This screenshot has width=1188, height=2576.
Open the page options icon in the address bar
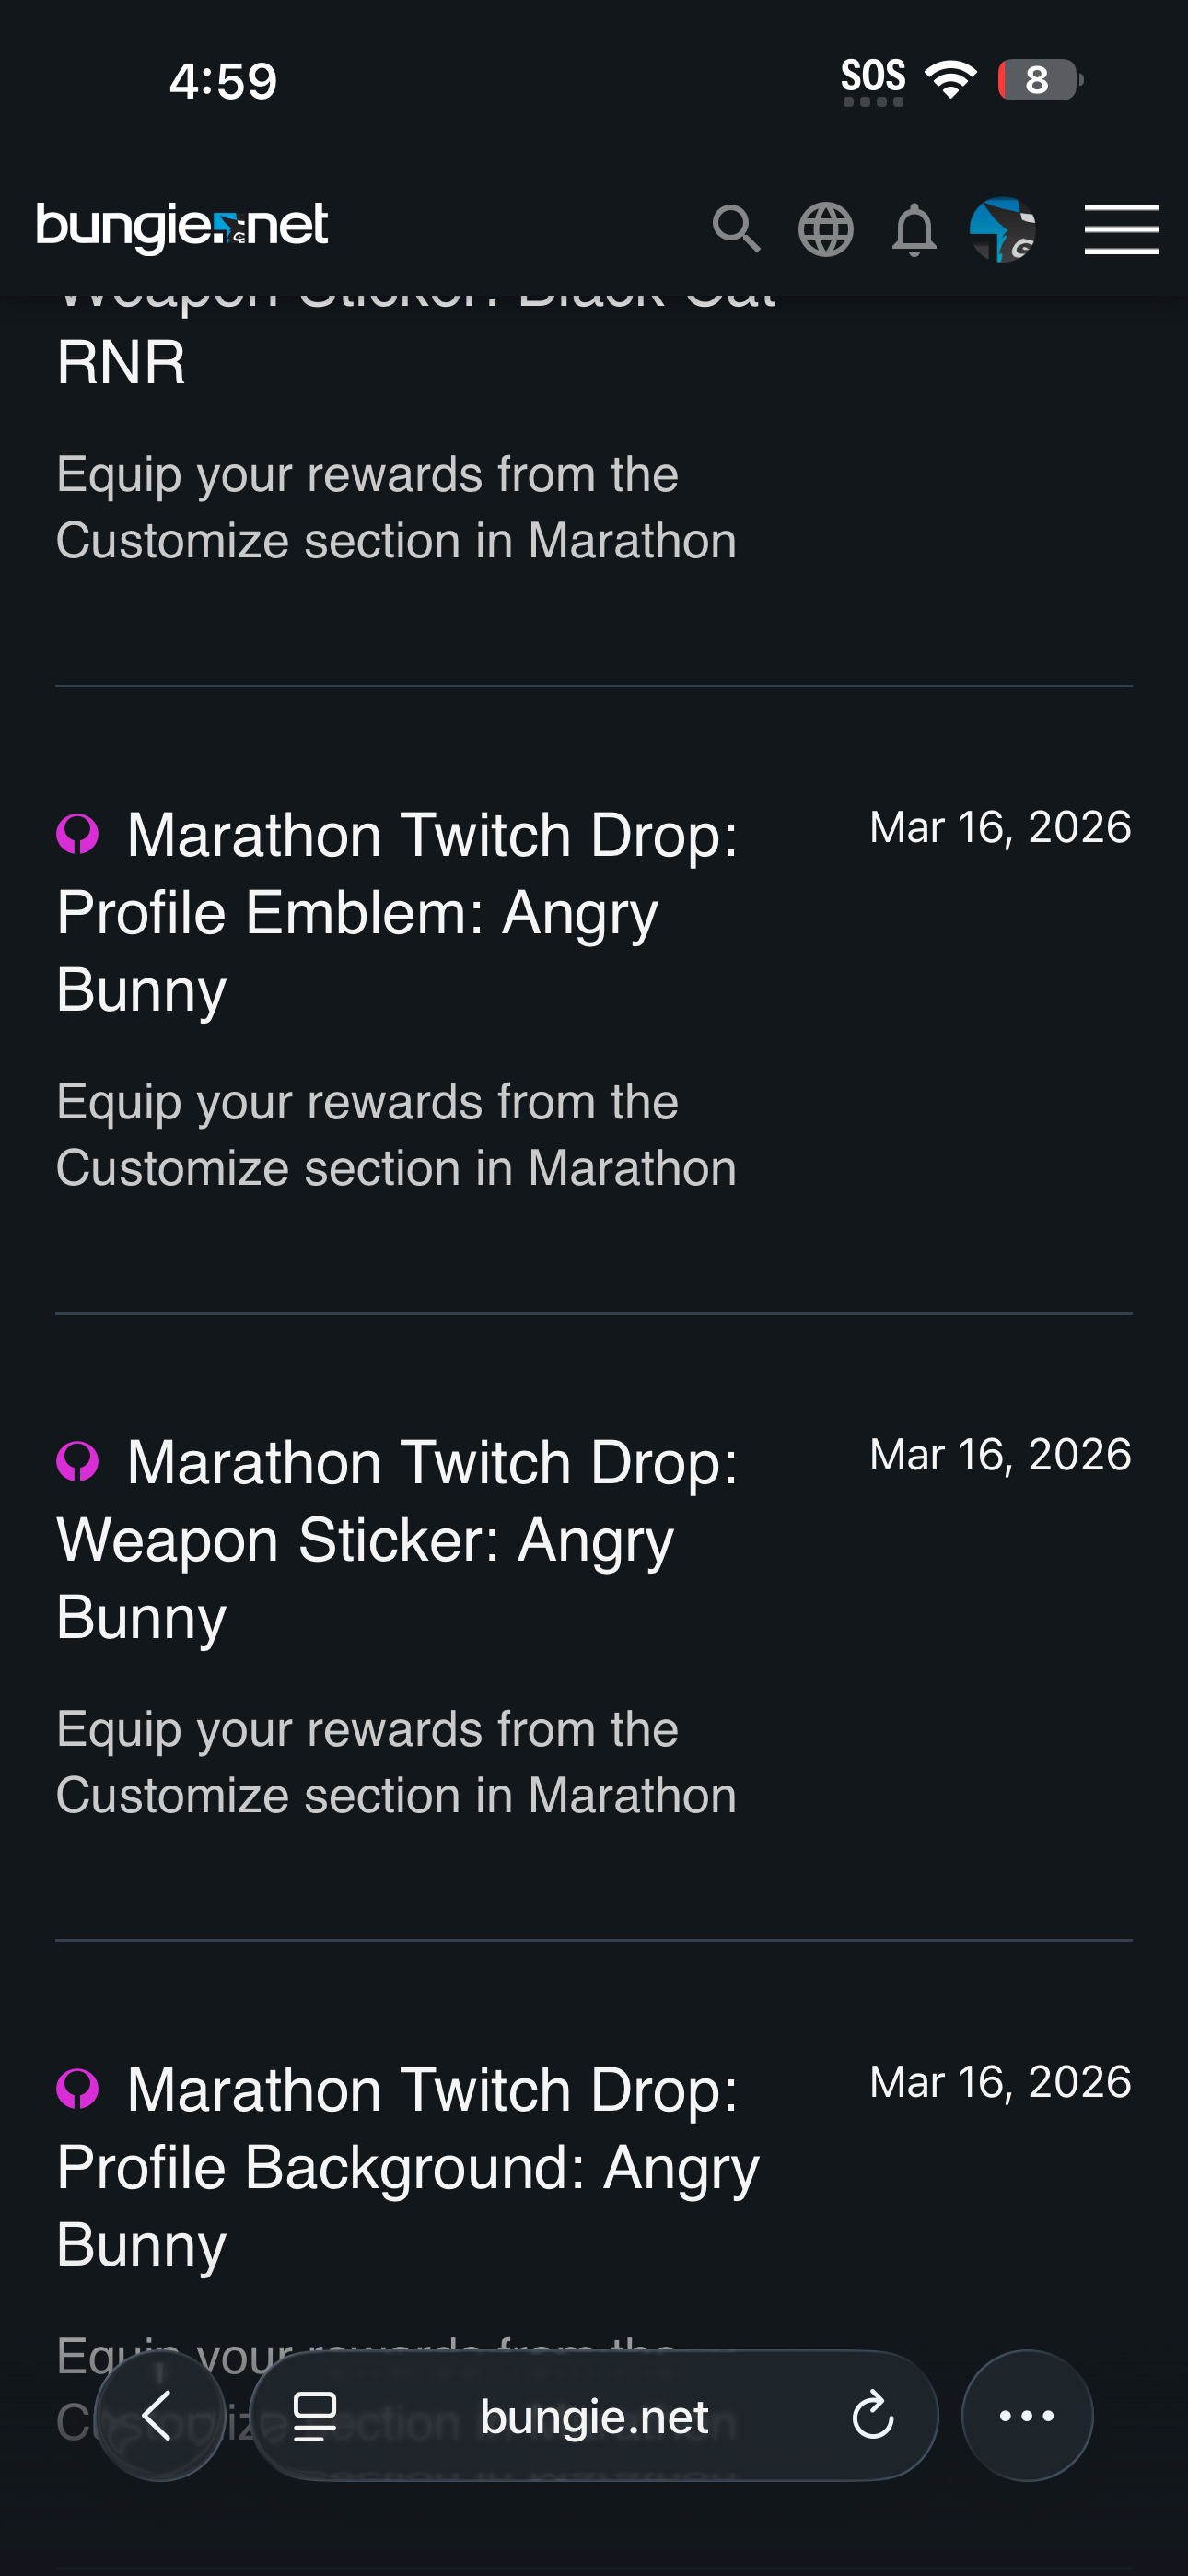(x=315, y=2416)
